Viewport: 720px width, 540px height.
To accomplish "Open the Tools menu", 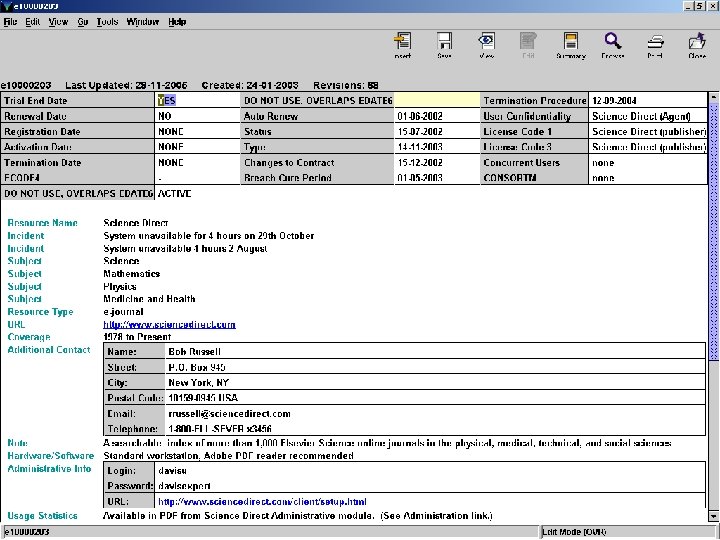I will coord(107,21).
